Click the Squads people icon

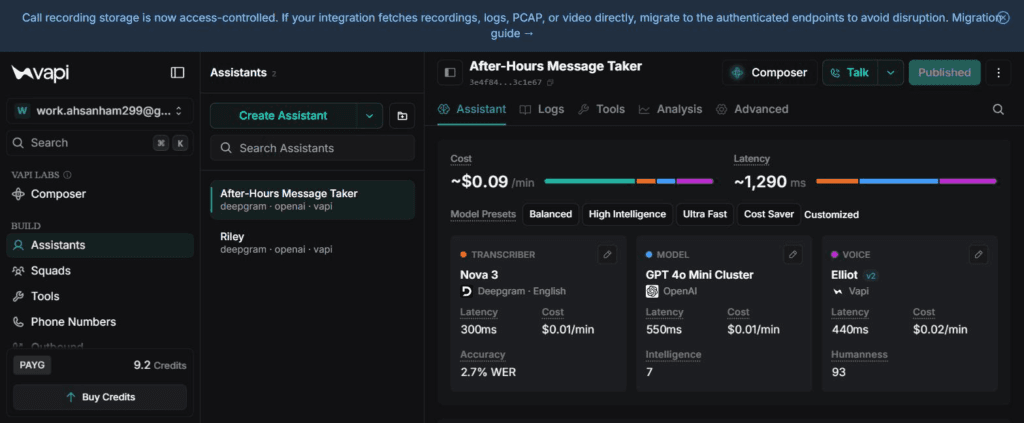coord(18,271)
